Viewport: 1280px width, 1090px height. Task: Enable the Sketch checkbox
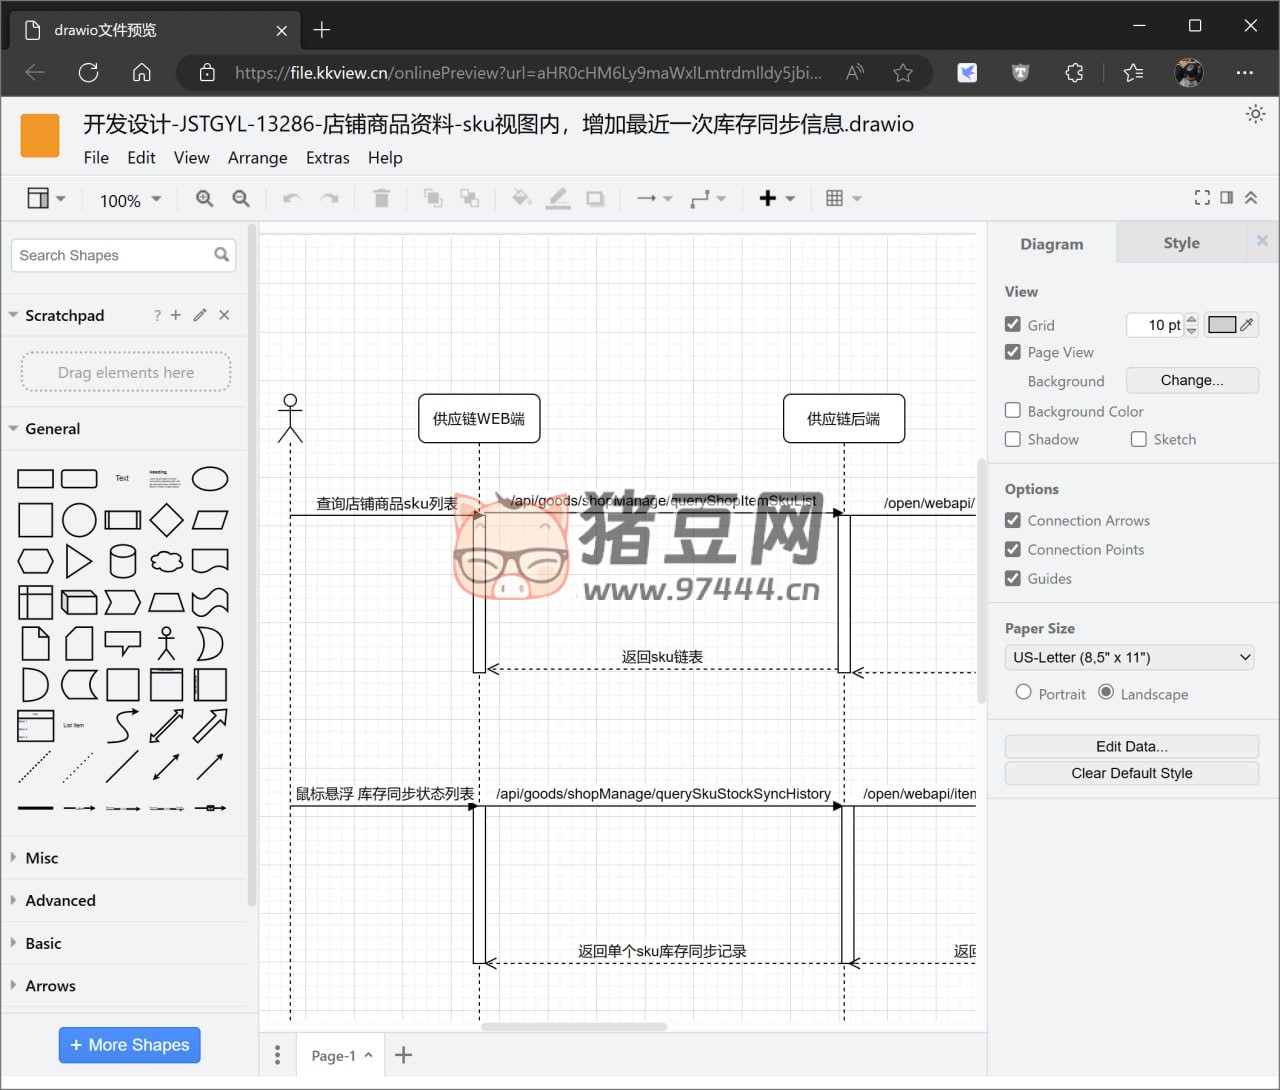tap(1138, 439)
